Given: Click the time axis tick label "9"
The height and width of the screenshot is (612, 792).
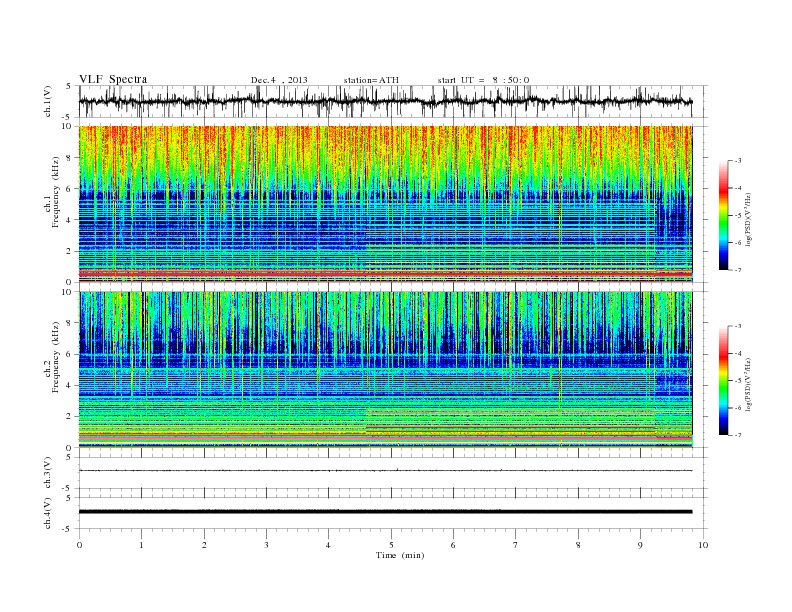Looking at the screenshot, I should (x=641, y=545).
